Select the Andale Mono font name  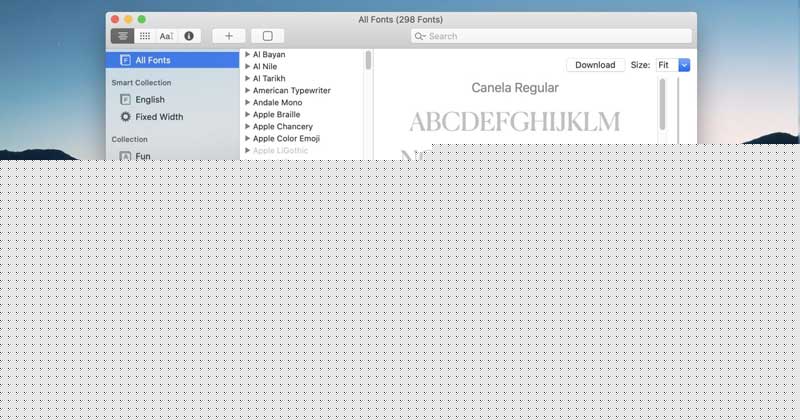(x=278, y=102)
